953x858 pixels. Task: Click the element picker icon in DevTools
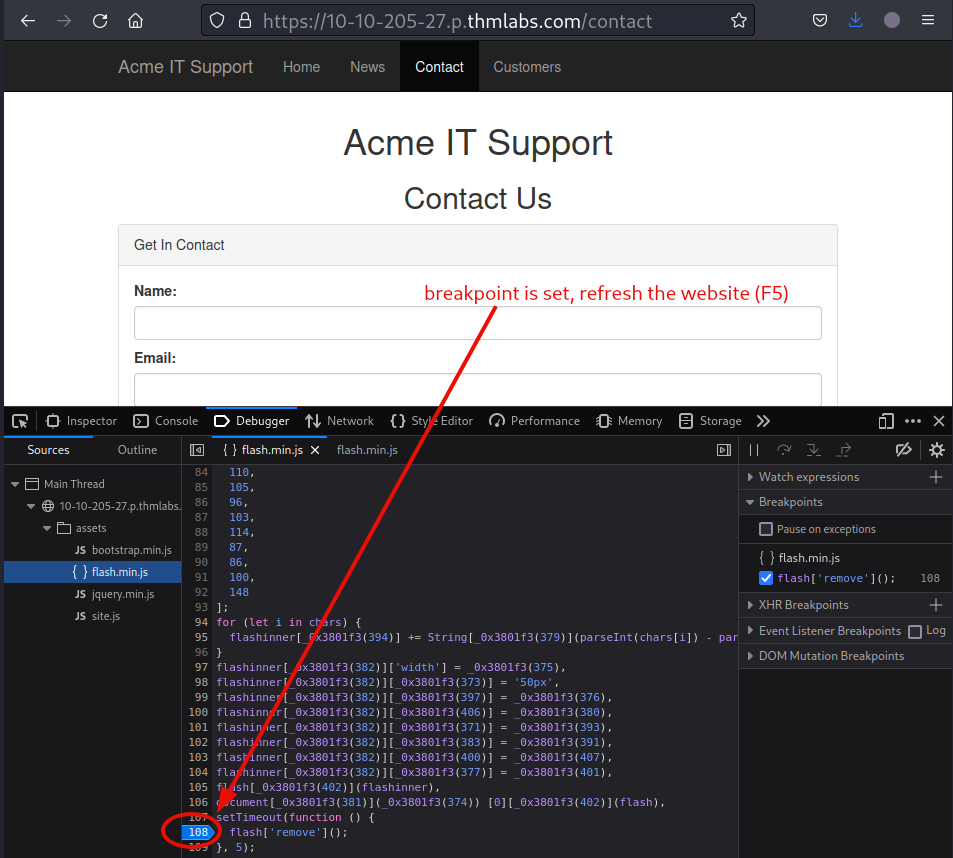(20, 421)
